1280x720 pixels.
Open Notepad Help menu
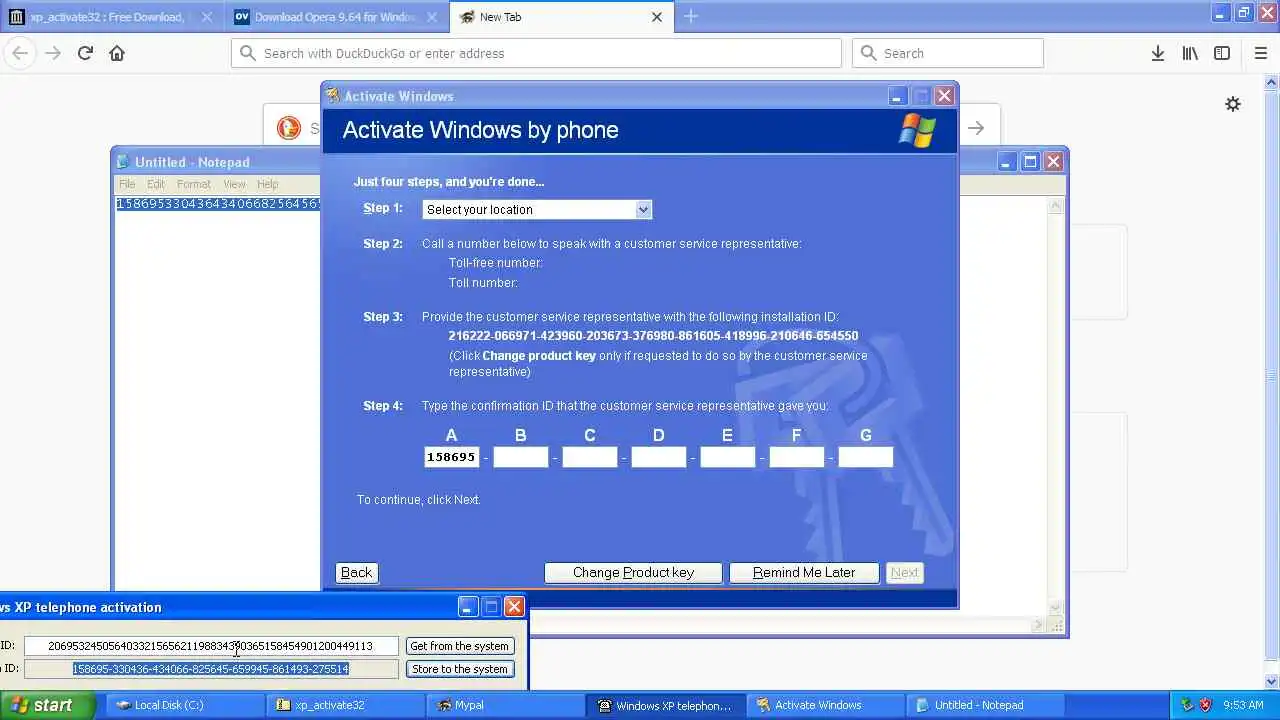coord(267,184)
